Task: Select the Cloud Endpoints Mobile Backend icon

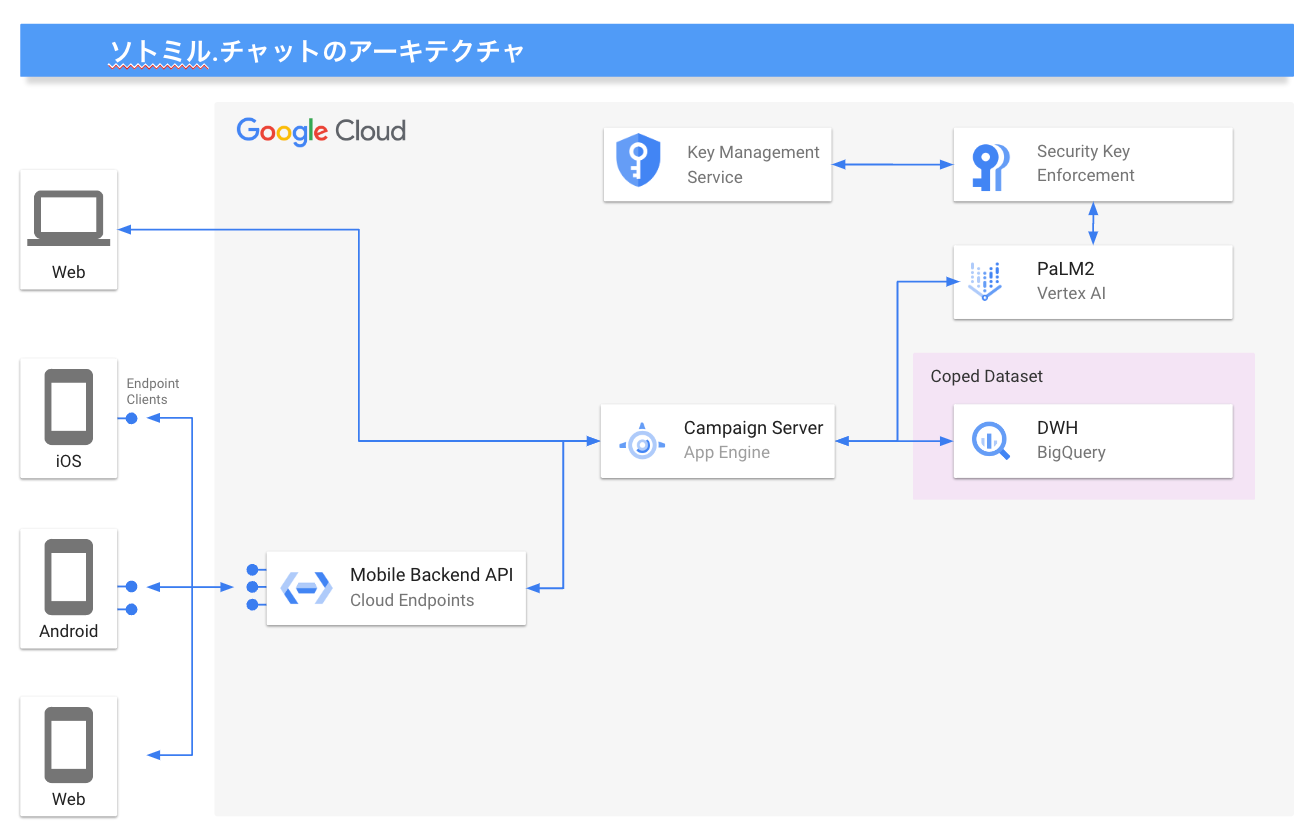Action: pyautogui.click(x=306, y=588)
